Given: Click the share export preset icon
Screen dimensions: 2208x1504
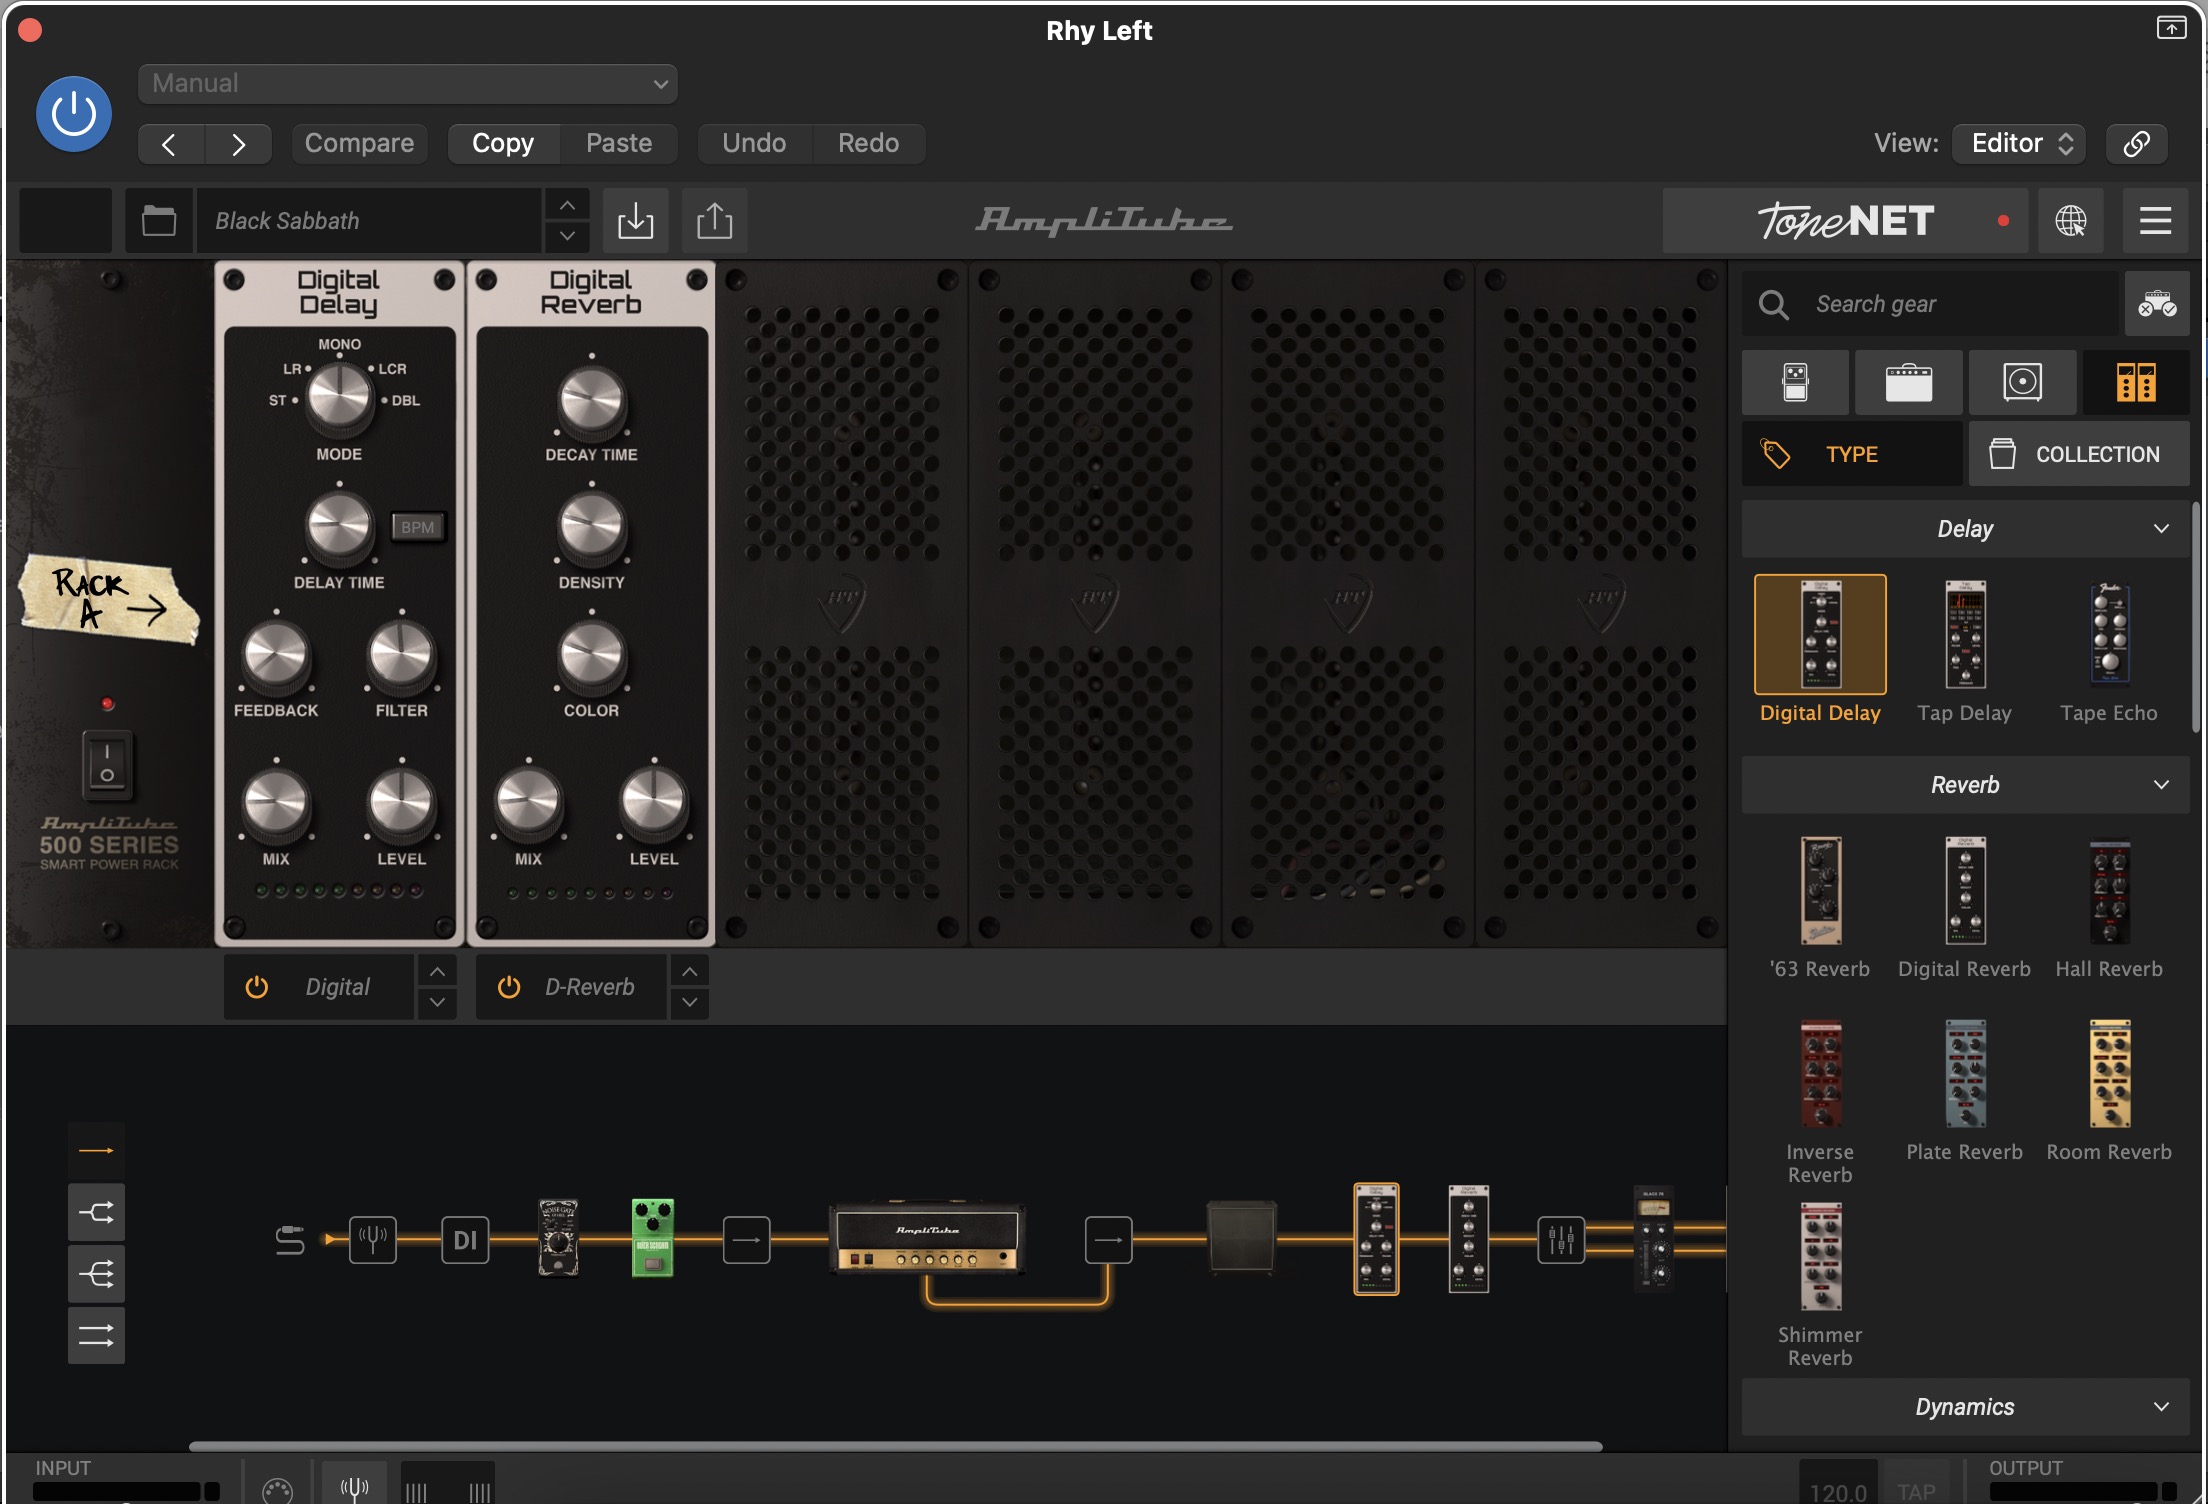Looking at the screenshot, I should (714, 221).
